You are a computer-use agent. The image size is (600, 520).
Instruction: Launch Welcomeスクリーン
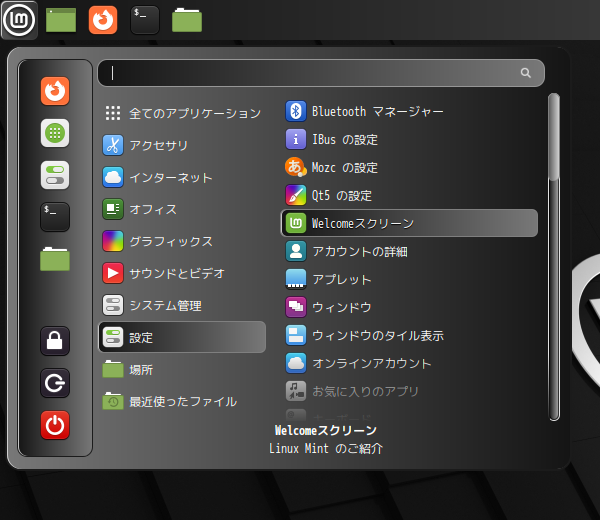pos(409,223)
